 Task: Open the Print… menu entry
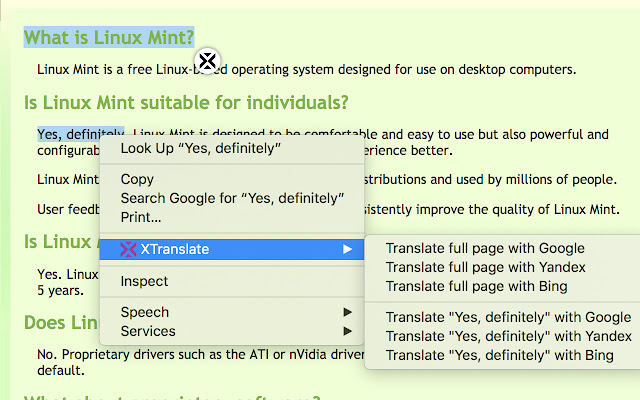click(x=141, y=217)
